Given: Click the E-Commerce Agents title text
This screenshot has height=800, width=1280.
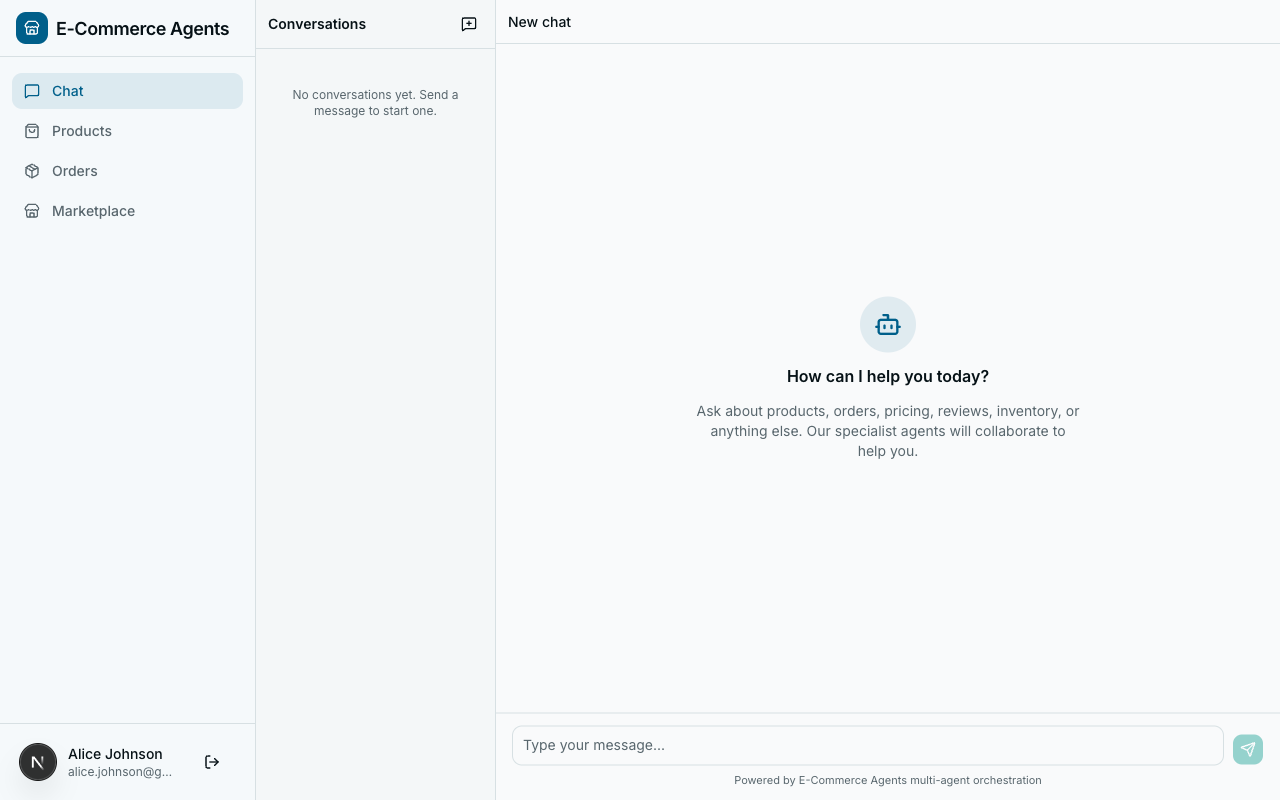Looking at the screenshot, I should tap(142, 29).
